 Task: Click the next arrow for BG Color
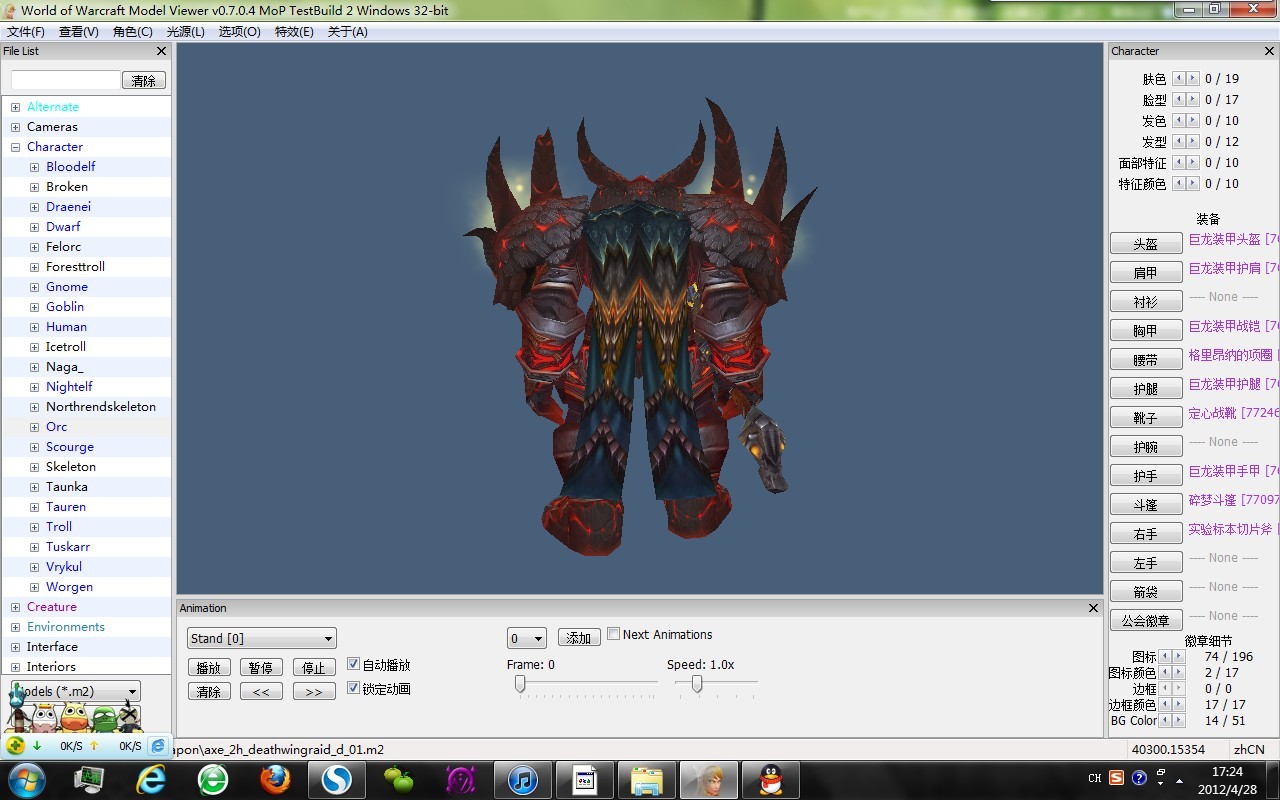(1179, 720)
